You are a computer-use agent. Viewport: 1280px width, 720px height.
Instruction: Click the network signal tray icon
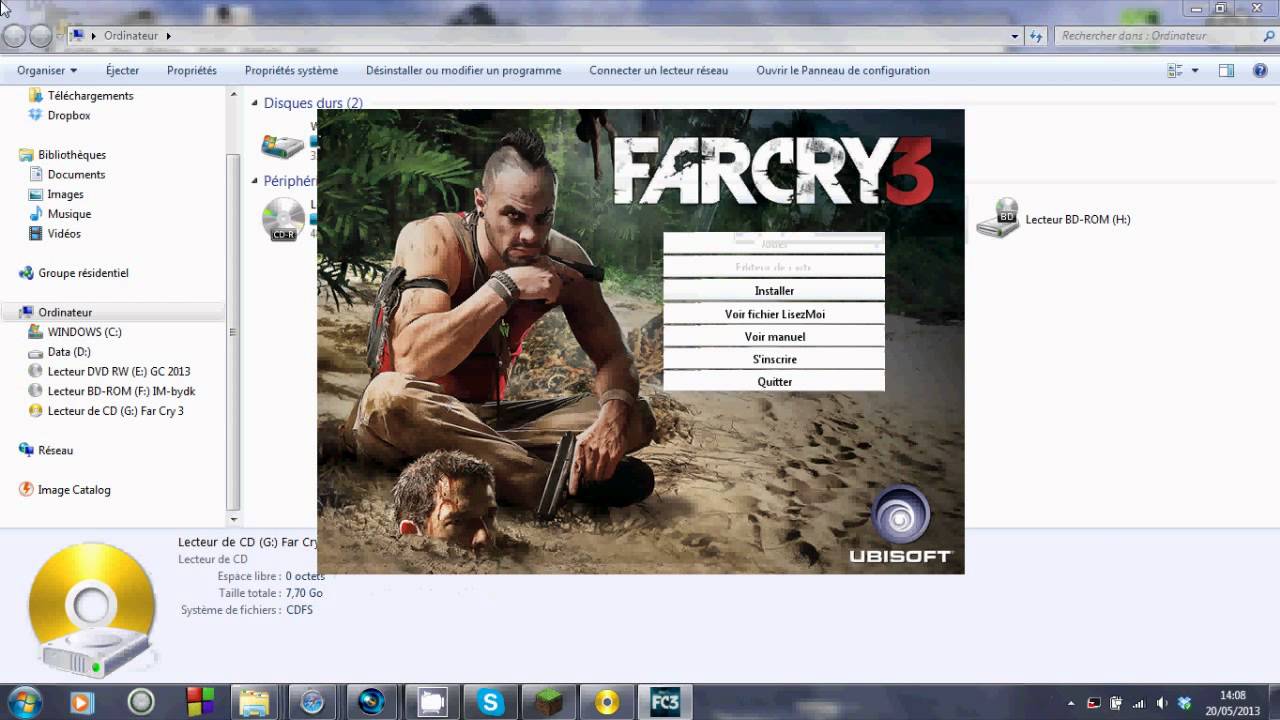pos(1139,703)
